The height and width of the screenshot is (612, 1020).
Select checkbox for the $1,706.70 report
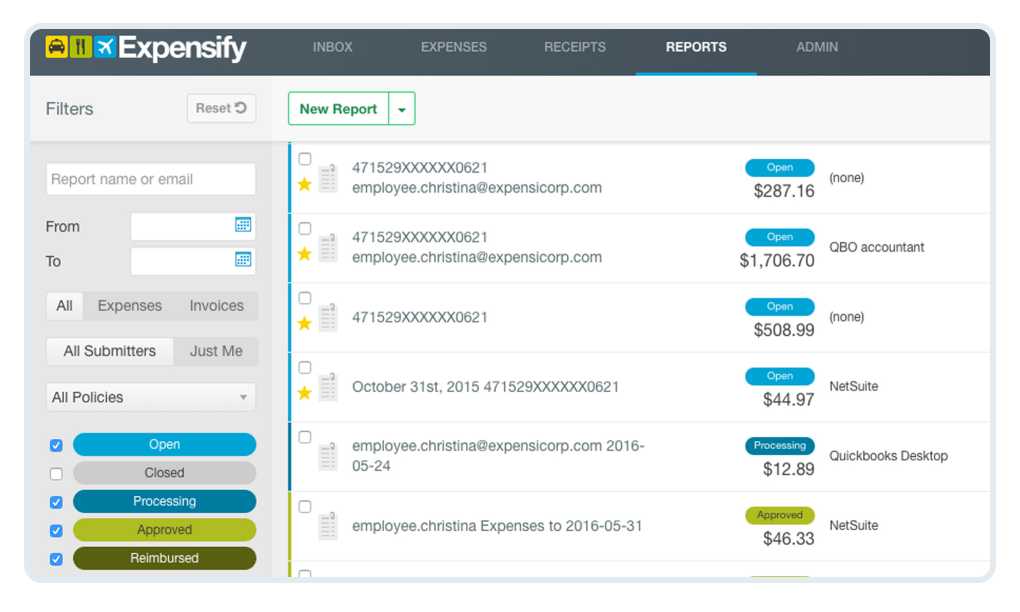click(304, 228)
